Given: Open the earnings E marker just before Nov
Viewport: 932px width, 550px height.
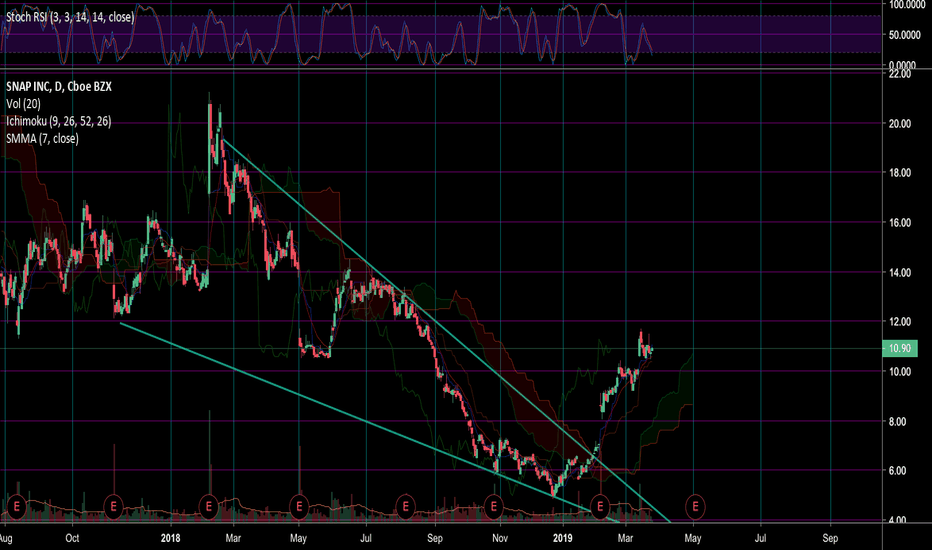Looking at the screenshot, I should pyautogui.click(x=493, y=507).
